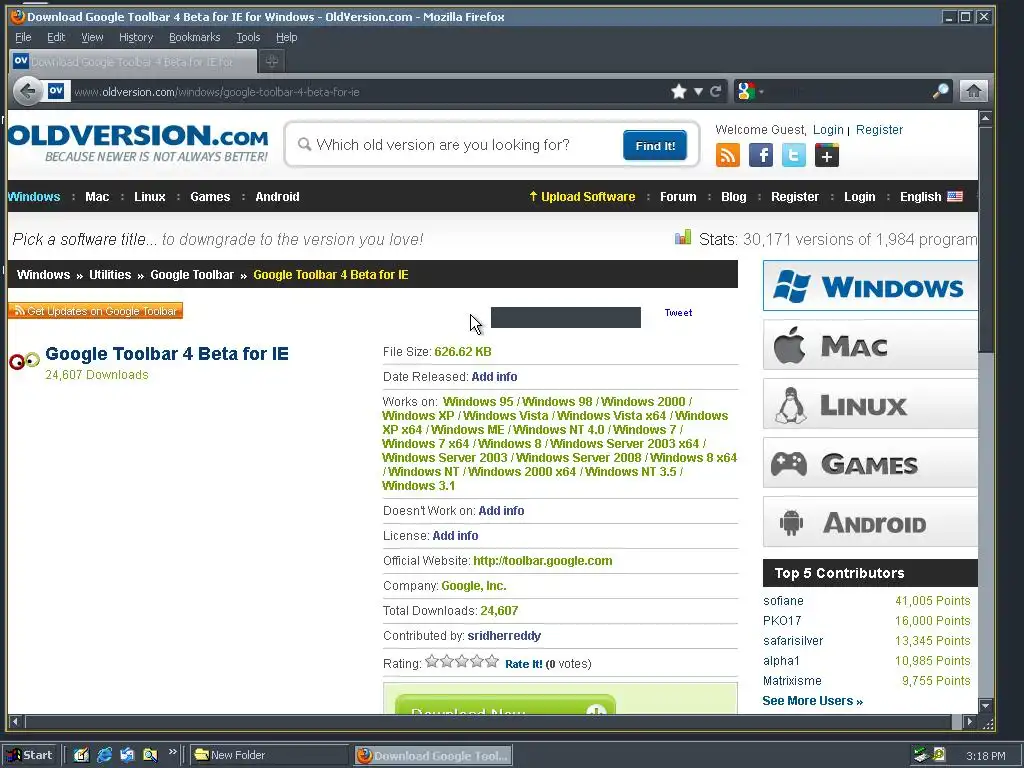Click Get Updates on Google Toolbar button

pyautogui.click(x=95, y=311)
